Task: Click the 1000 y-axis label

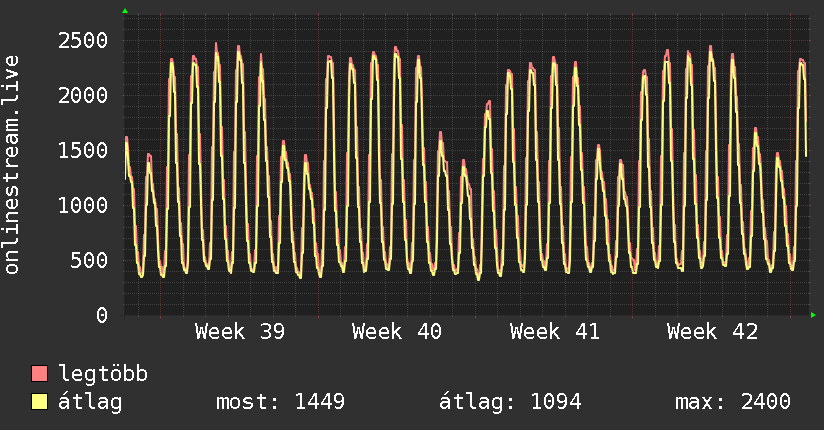Action: (83, 206)
